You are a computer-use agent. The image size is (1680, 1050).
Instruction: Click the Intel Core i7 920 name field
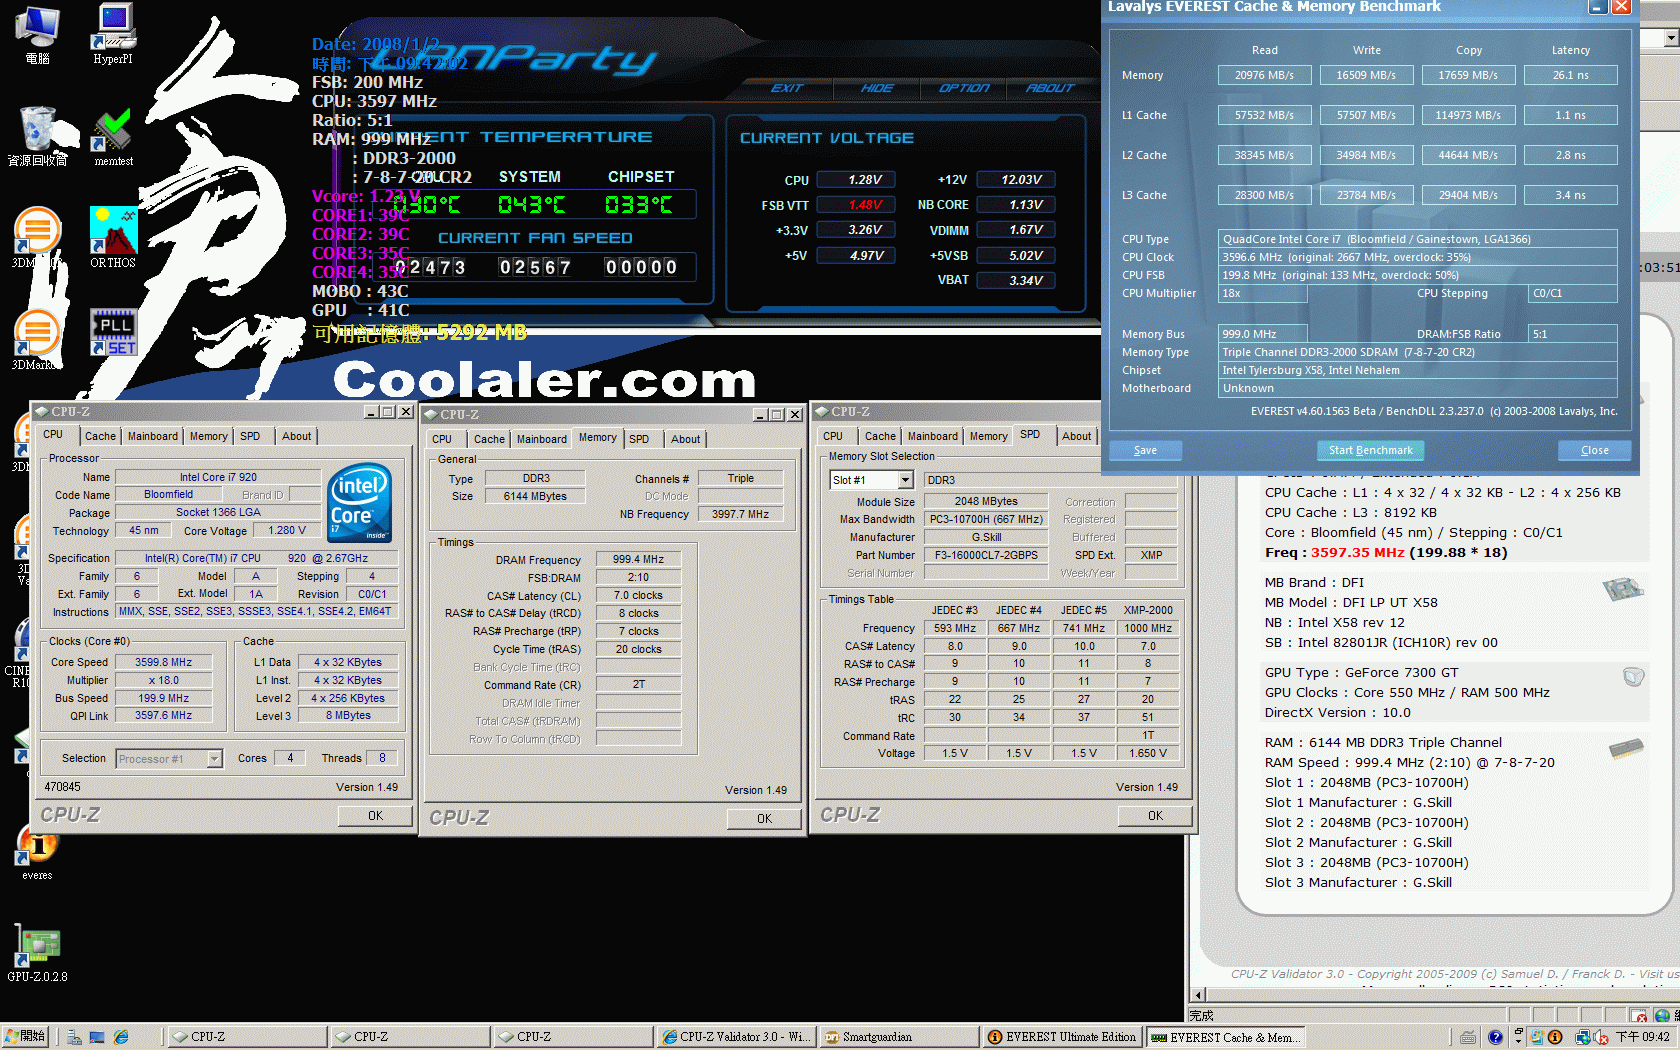coord(218,477)
